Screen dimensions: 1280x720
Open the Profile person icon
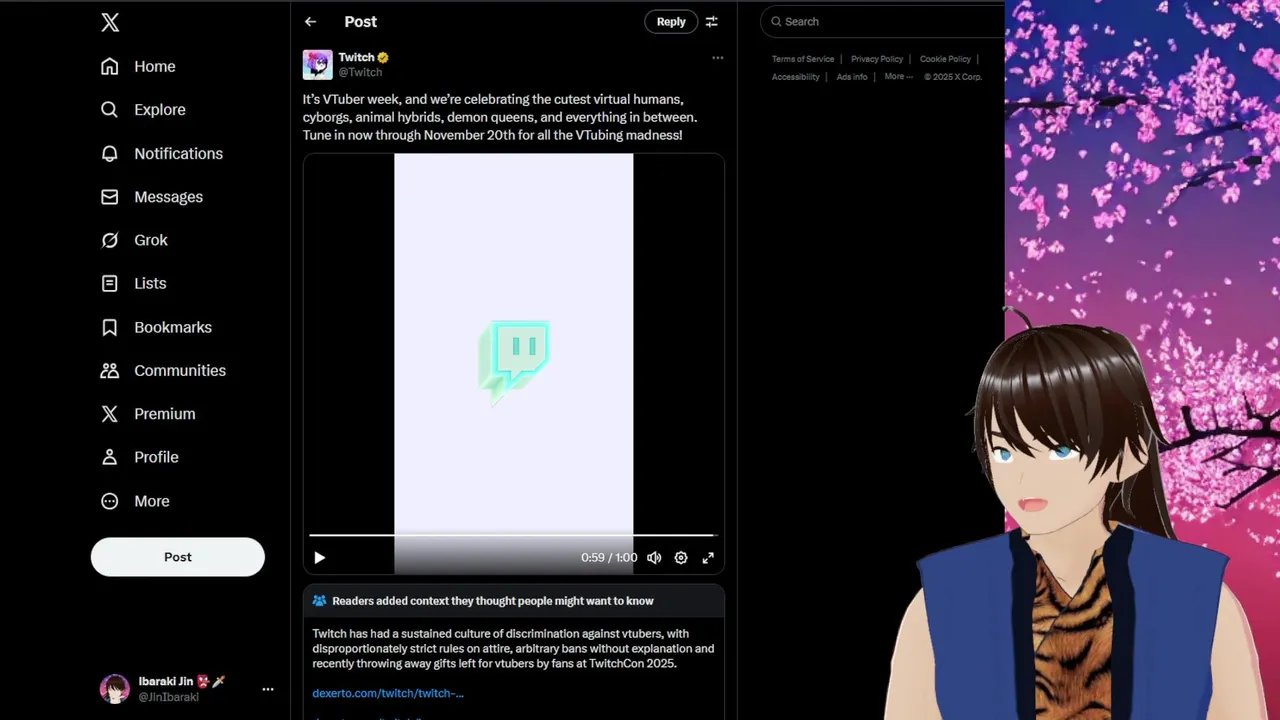(x=110, y=457)
